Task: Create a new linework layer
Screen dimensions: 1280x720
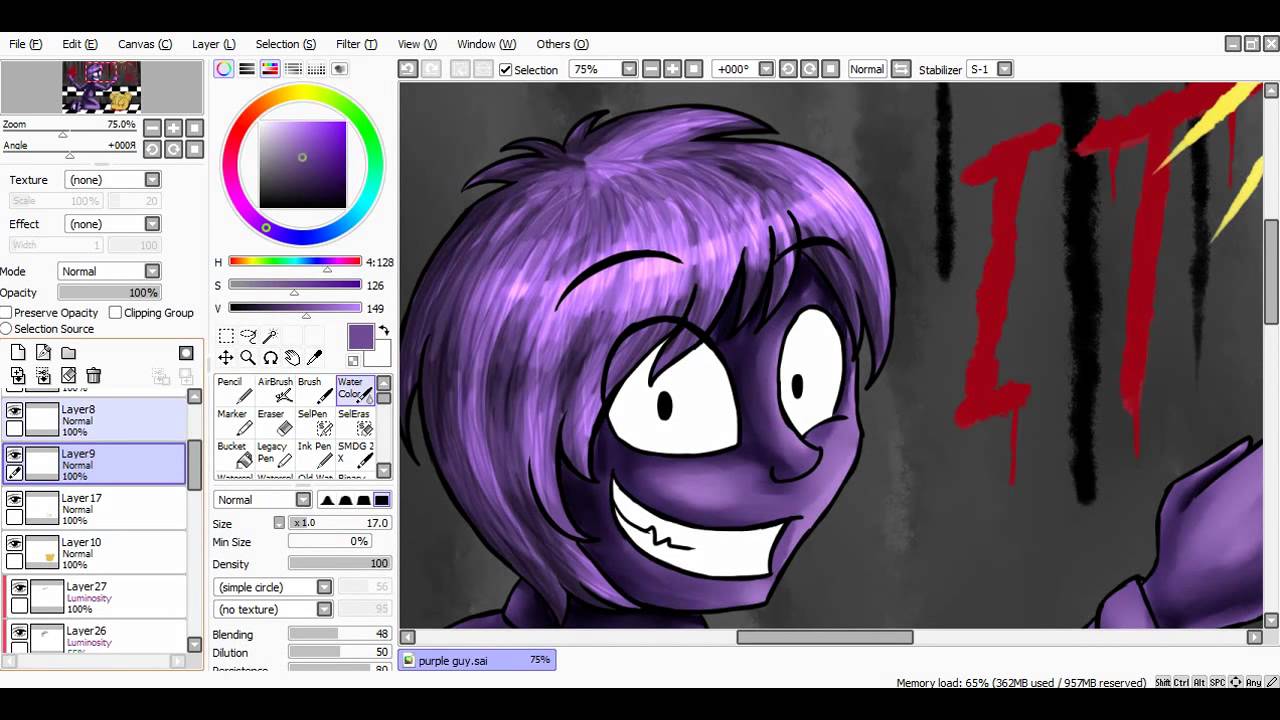Action: [x=43, y=353]
